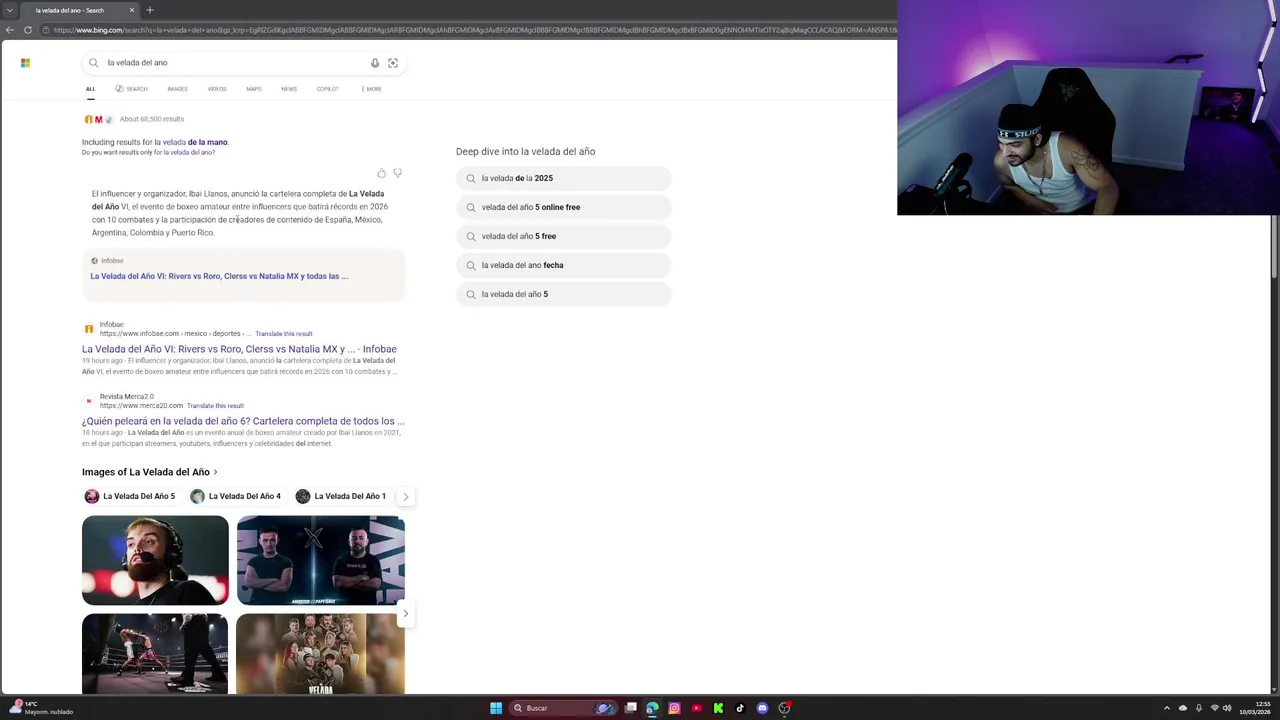Click the tray microphone icon
The width and height of the screenshot is (1280, 720).
tap(1199, 708)
